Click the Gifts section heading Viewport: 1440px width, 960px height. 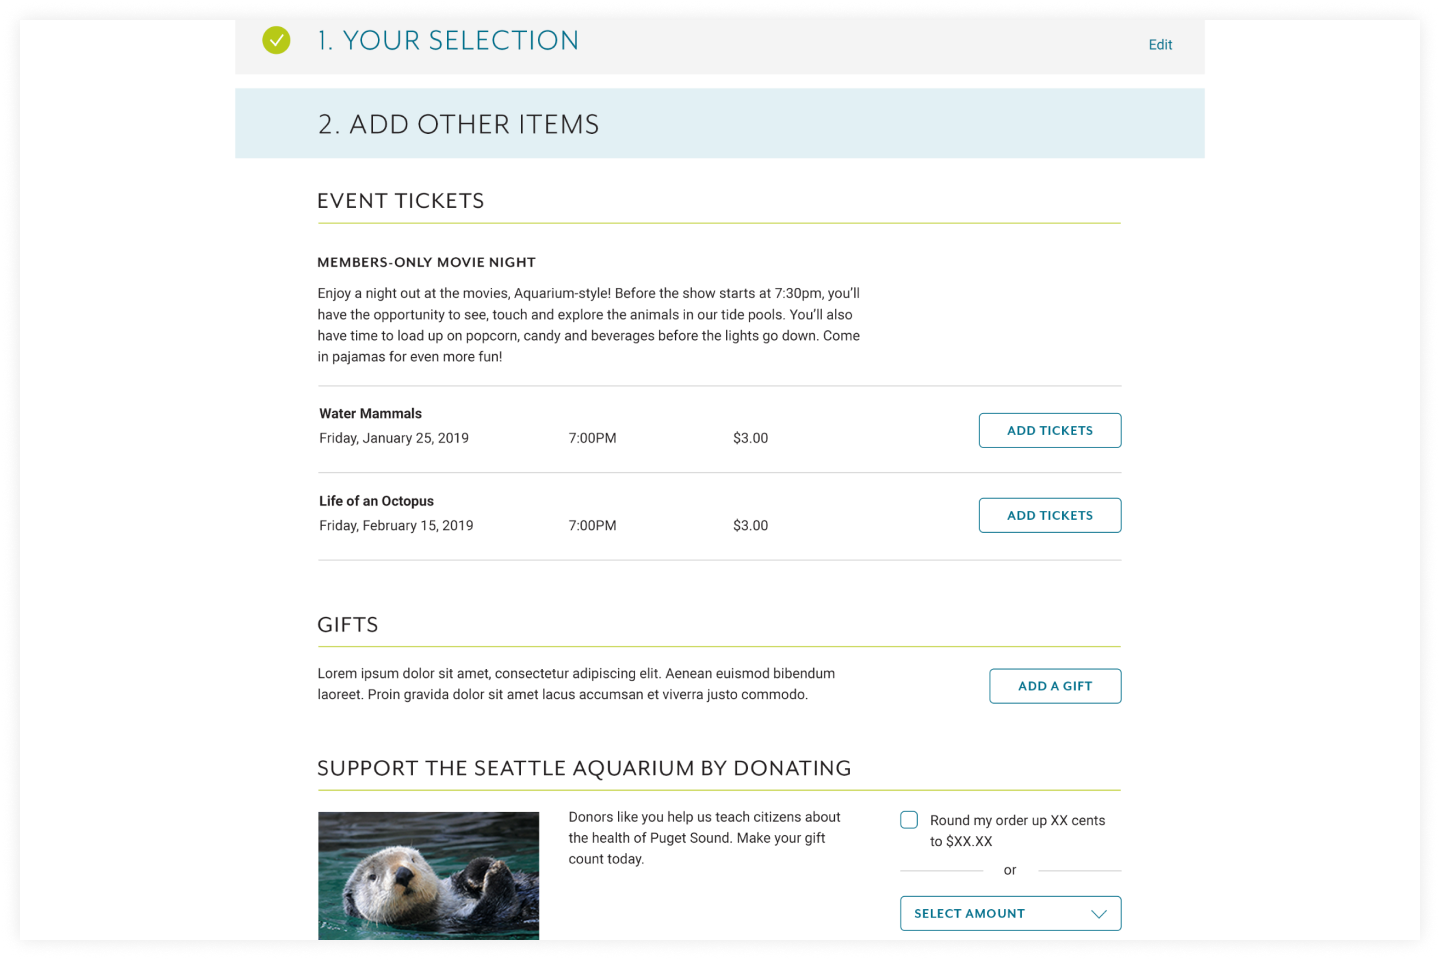tap(348, 625)
